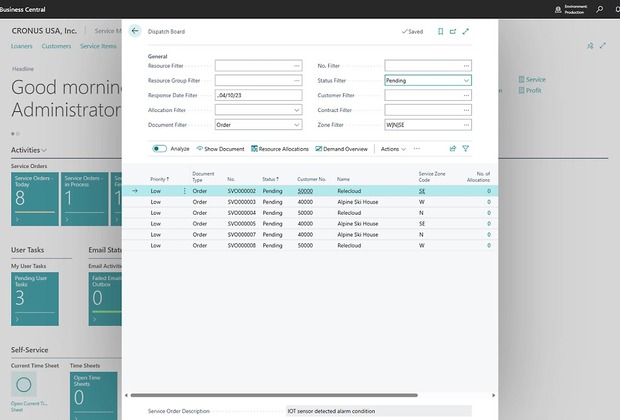620x420 pixels.
Task: Open Customer Filter lookup ellipsis
Action: [466, 95]
